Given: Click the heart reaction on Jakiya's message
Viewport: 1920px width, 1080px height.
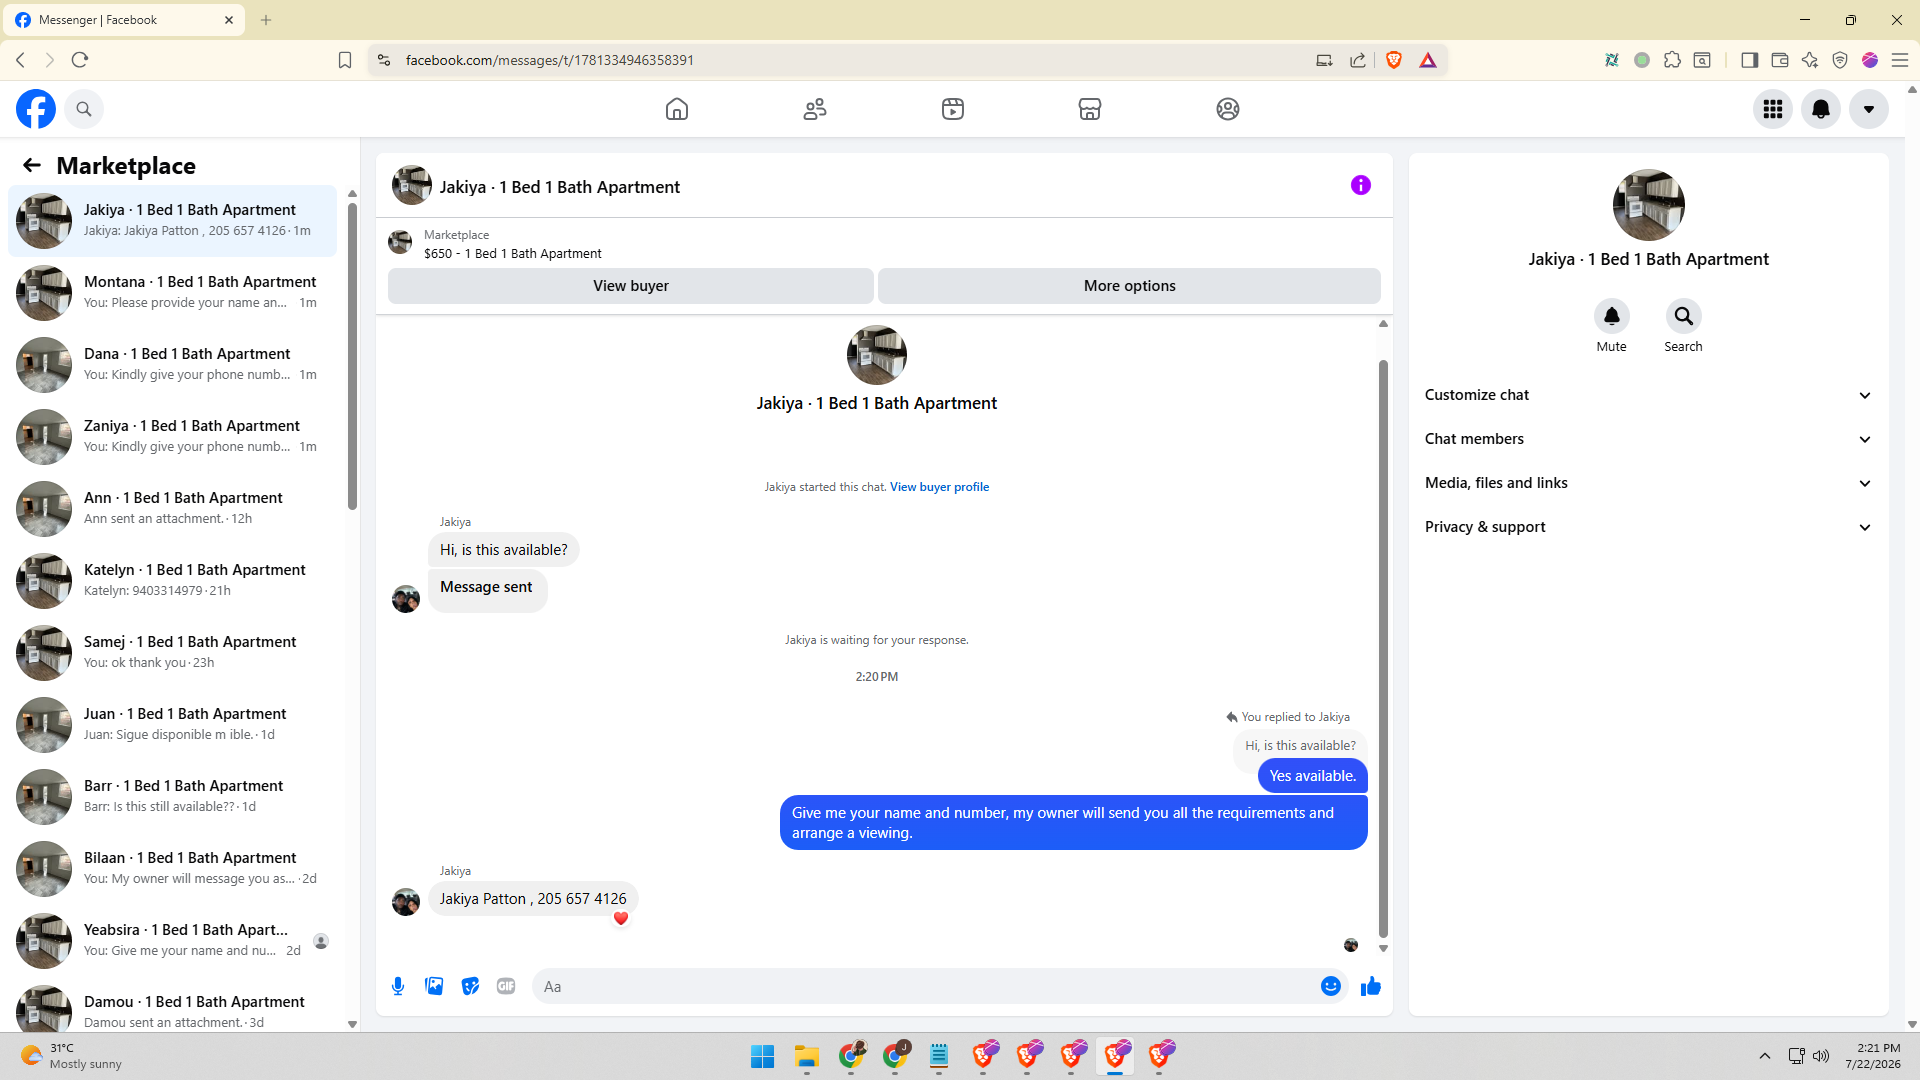Looking at the screenshot, I should pyautogui.click(x=621, y=918).
